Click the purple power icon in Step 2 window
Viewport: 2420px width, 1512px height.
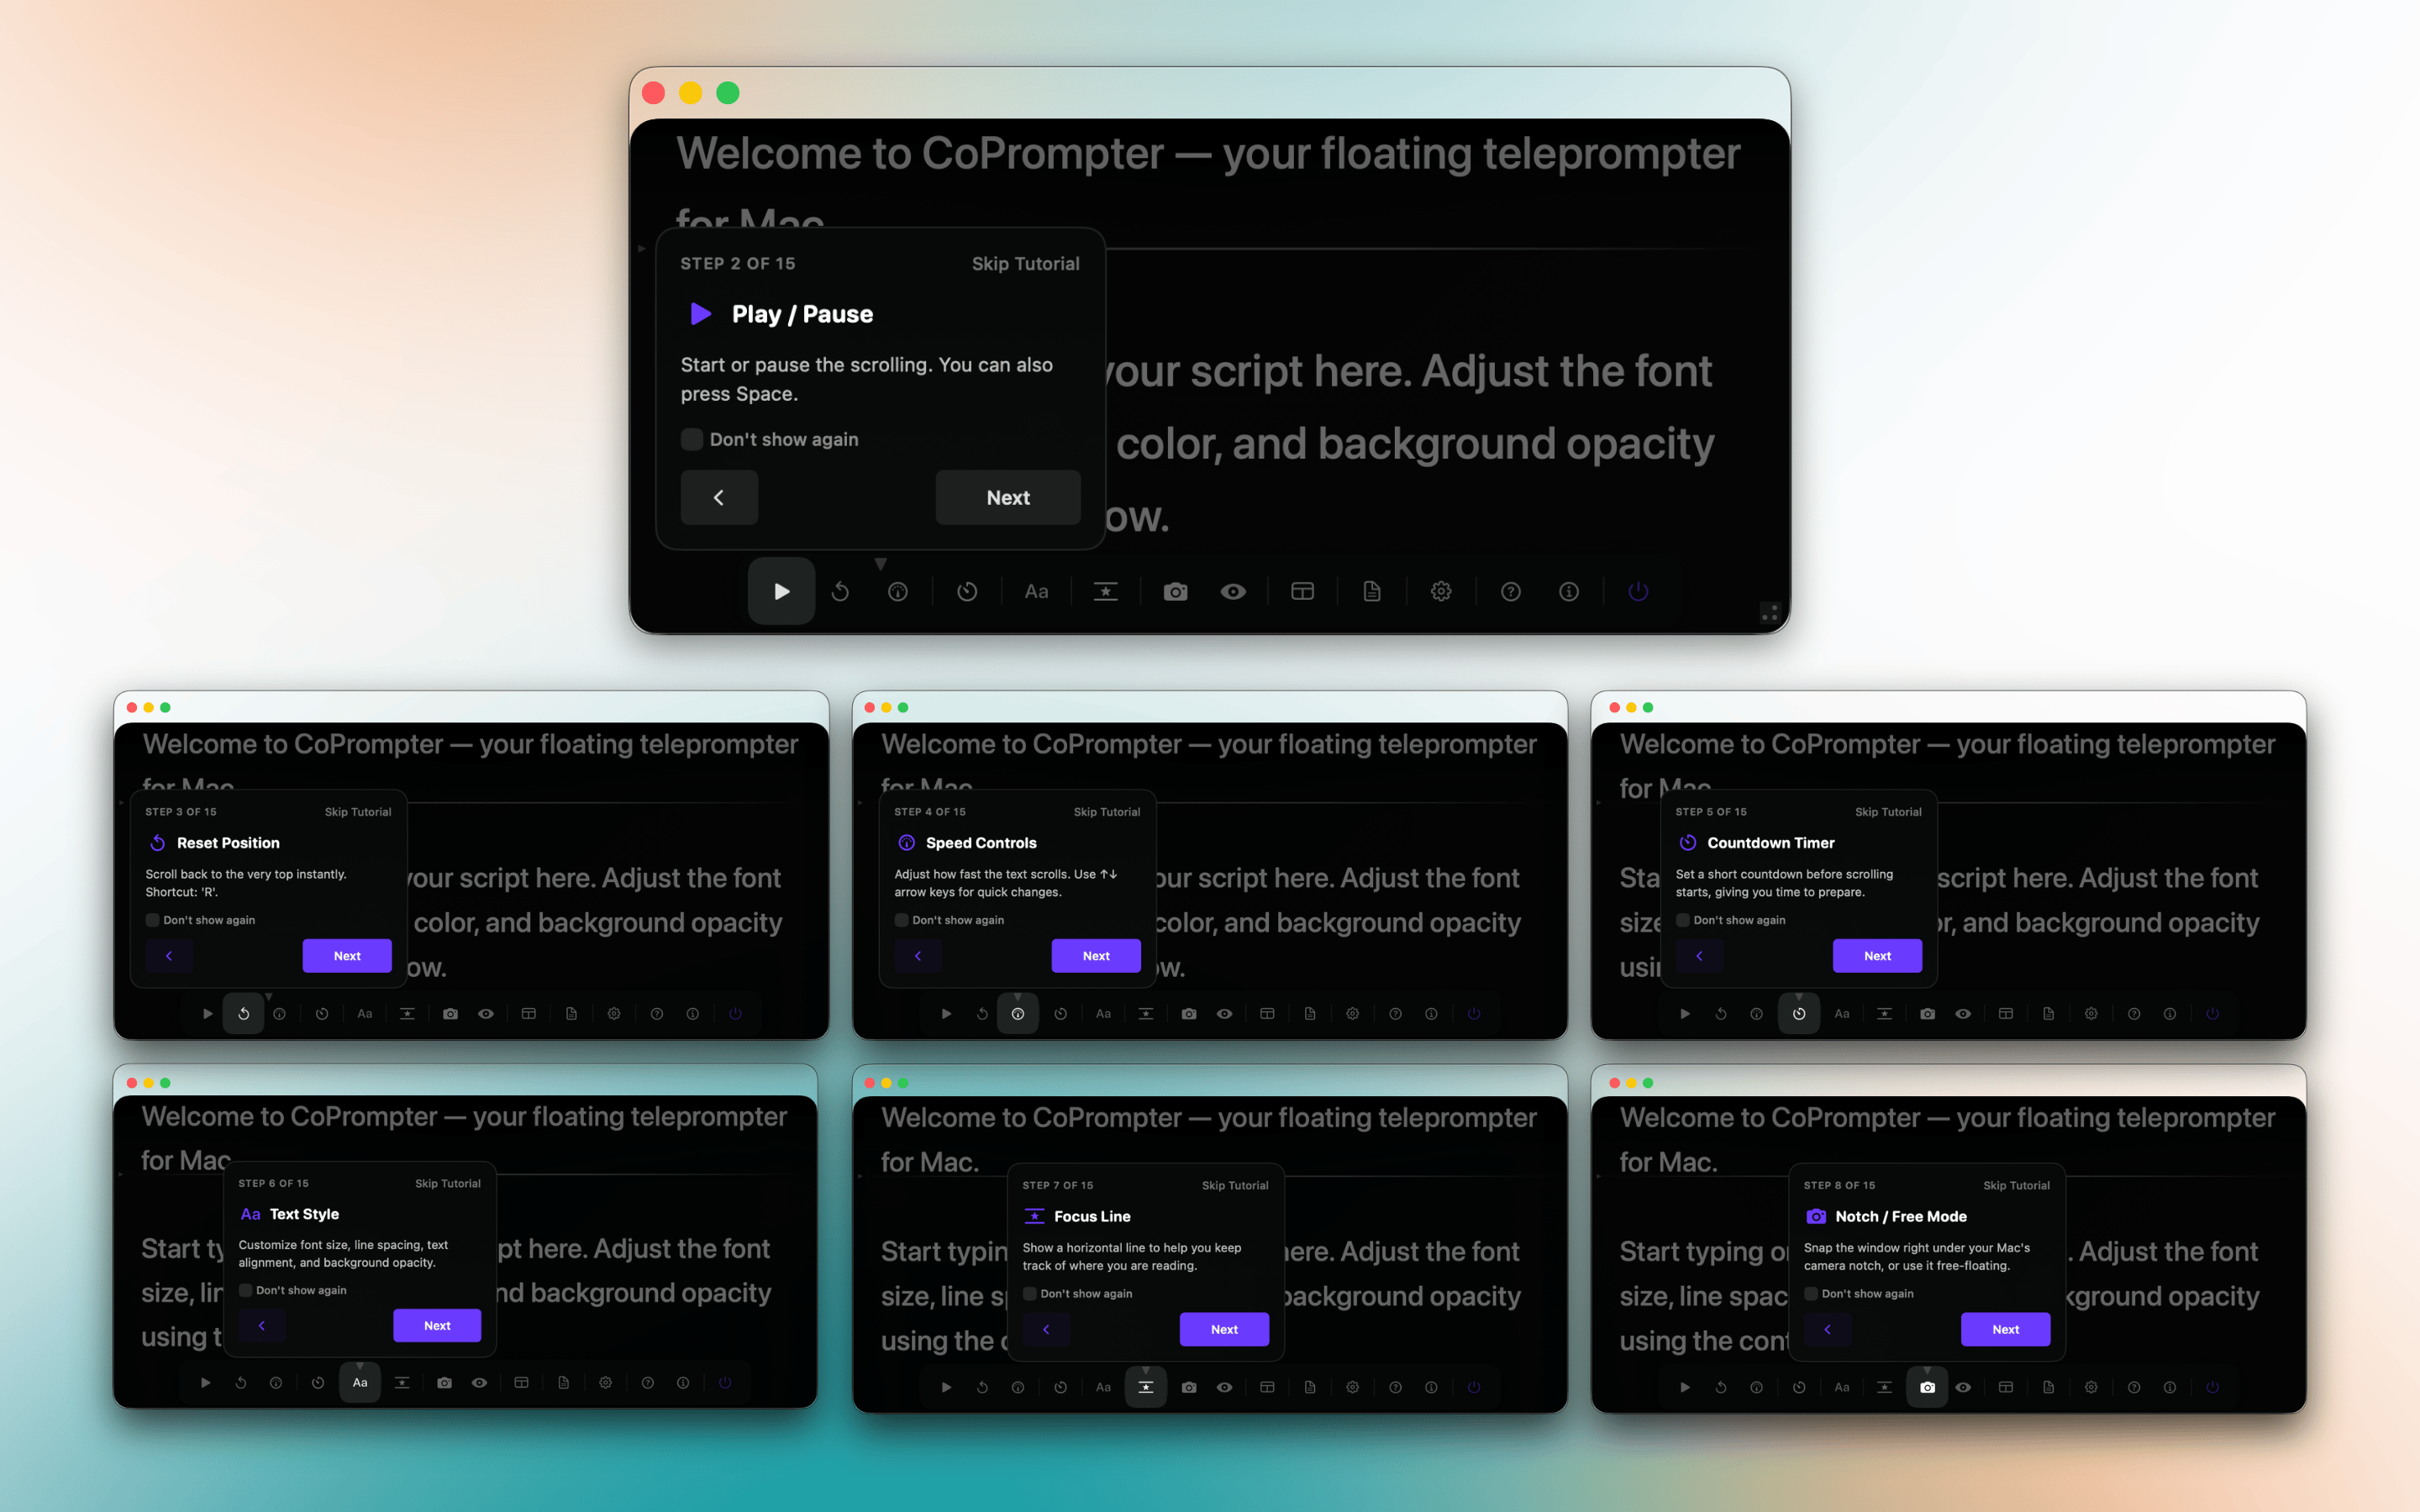[1638, 592]
